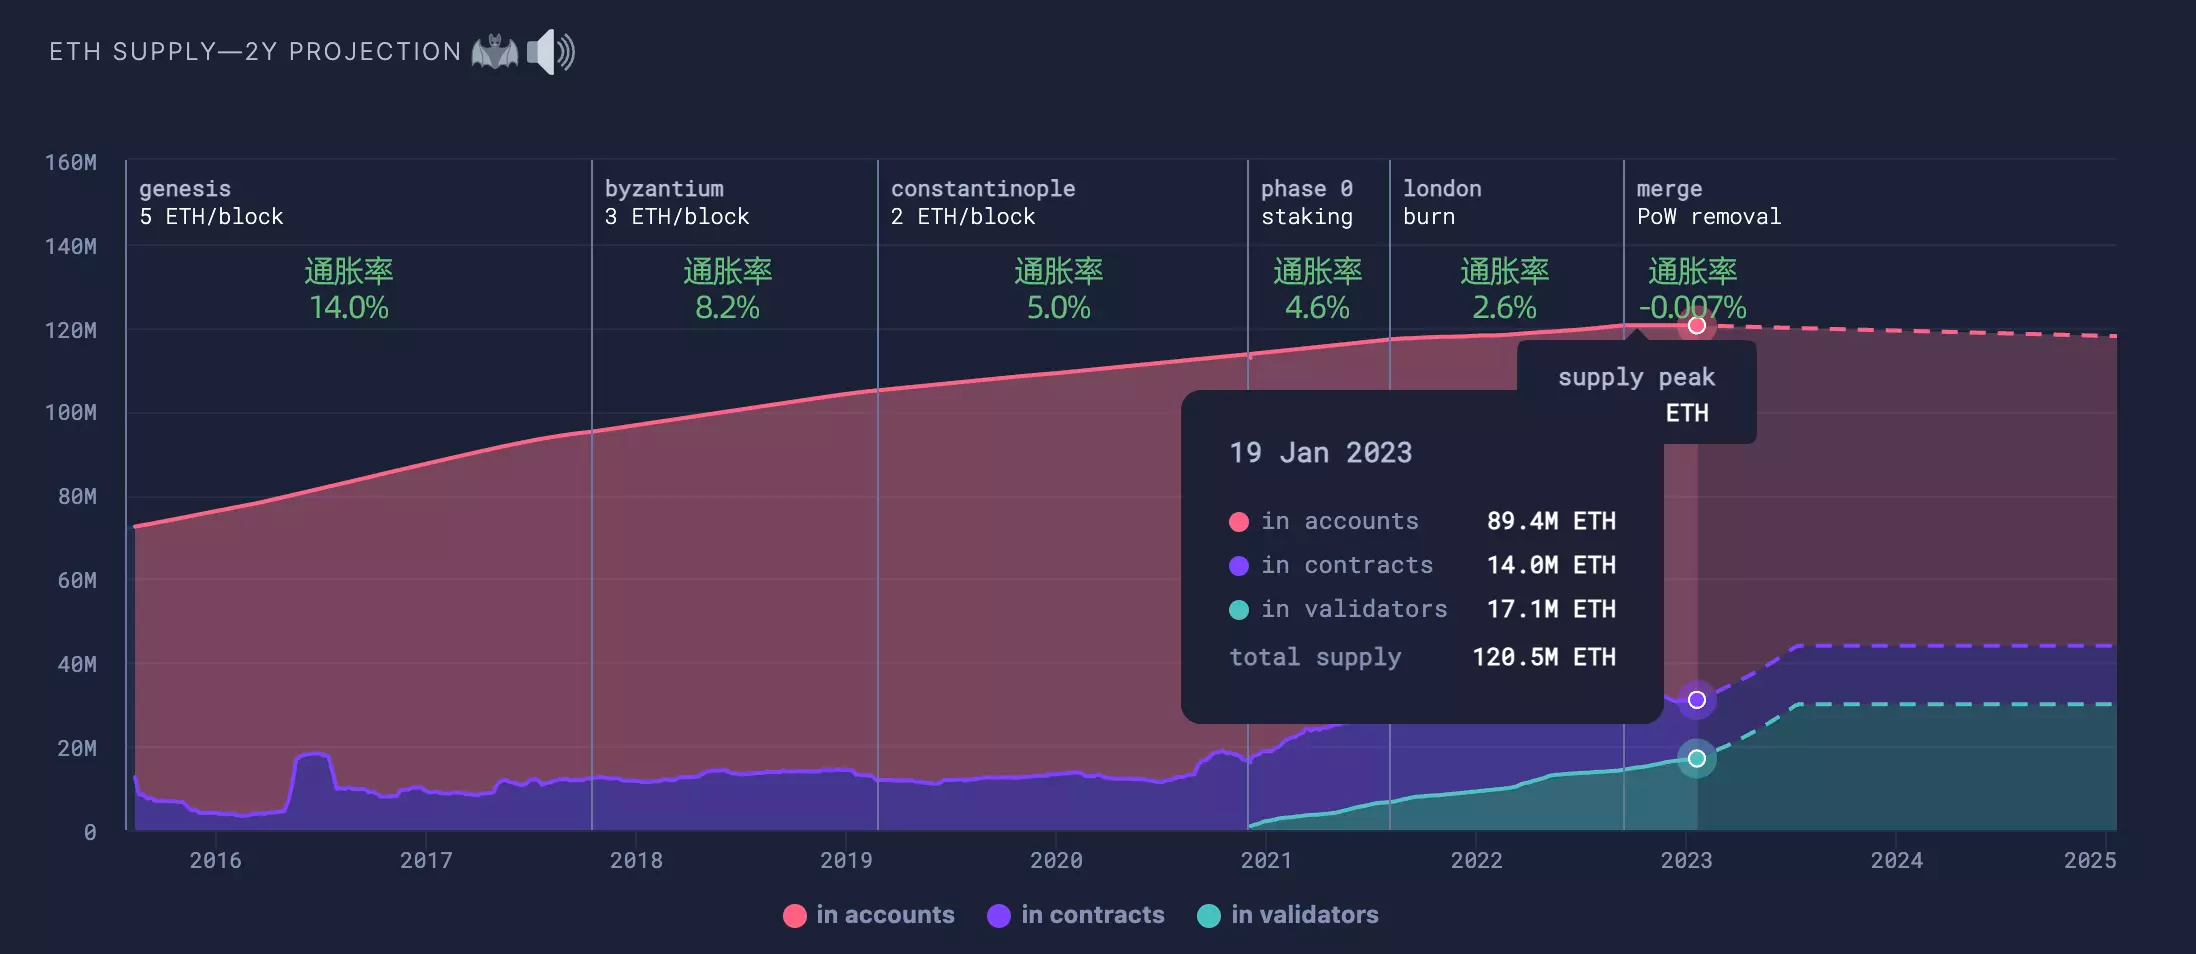The image size is (2196, 954).
Task: Click the genesis 5 ETH/block label
Action: [x=211, y=203]
